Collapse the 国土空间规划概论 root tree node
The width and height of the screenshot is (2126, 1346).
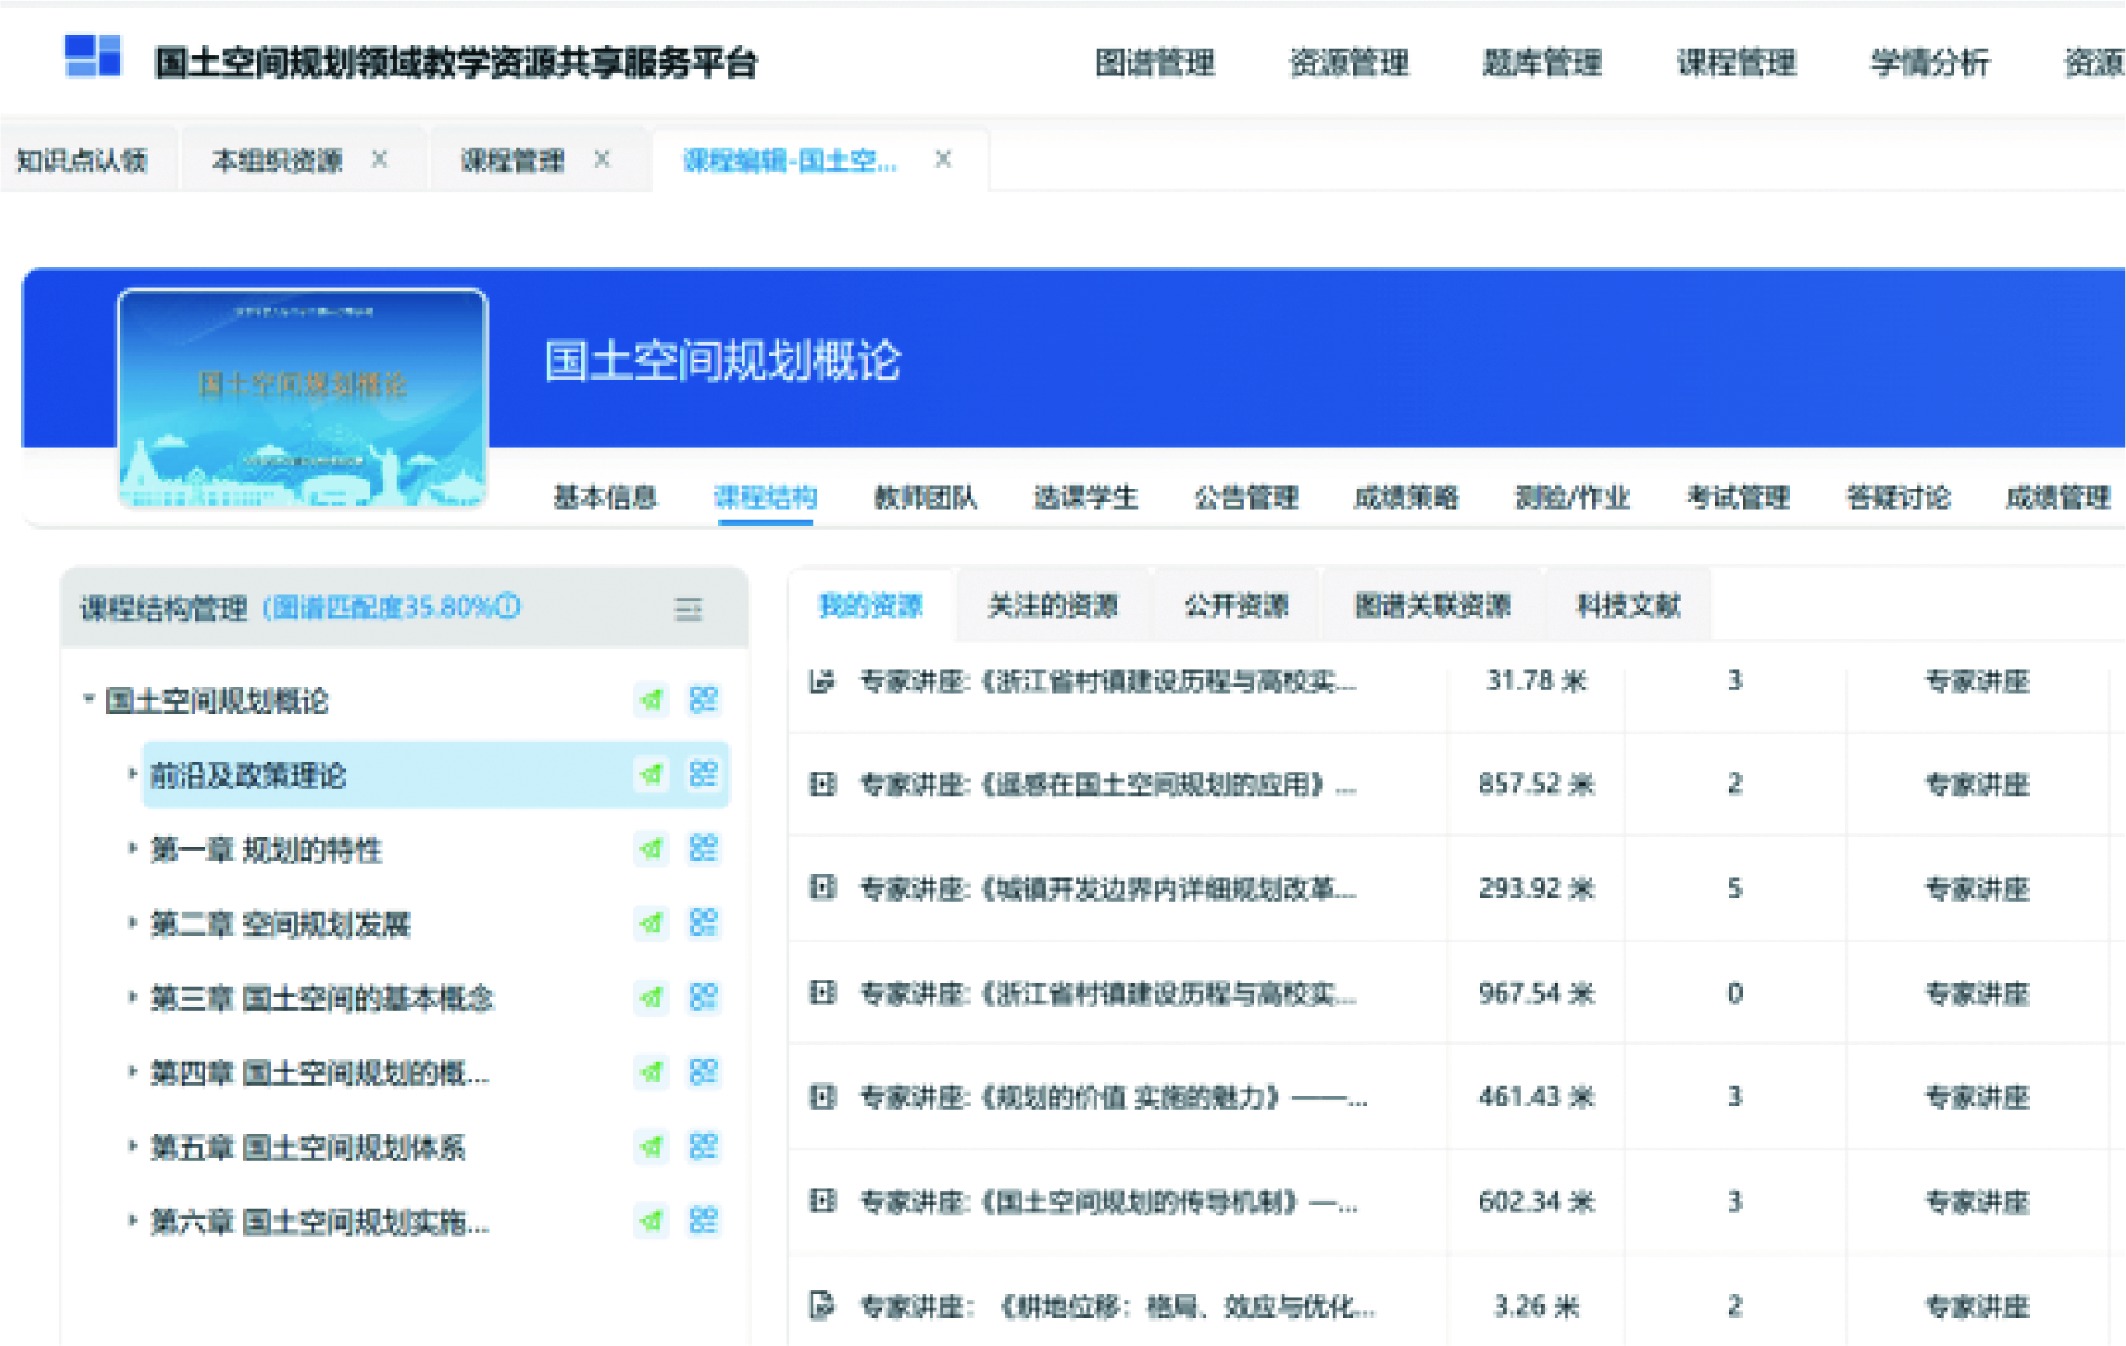88,698
